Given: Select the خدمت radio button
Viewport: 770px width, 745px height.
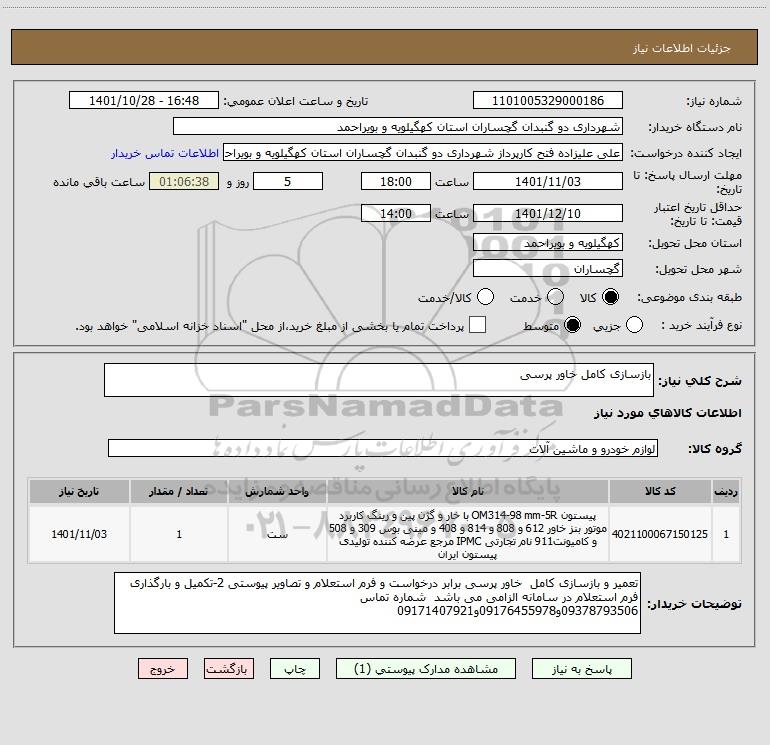Looking at the screenshot, I should (555, 297).
